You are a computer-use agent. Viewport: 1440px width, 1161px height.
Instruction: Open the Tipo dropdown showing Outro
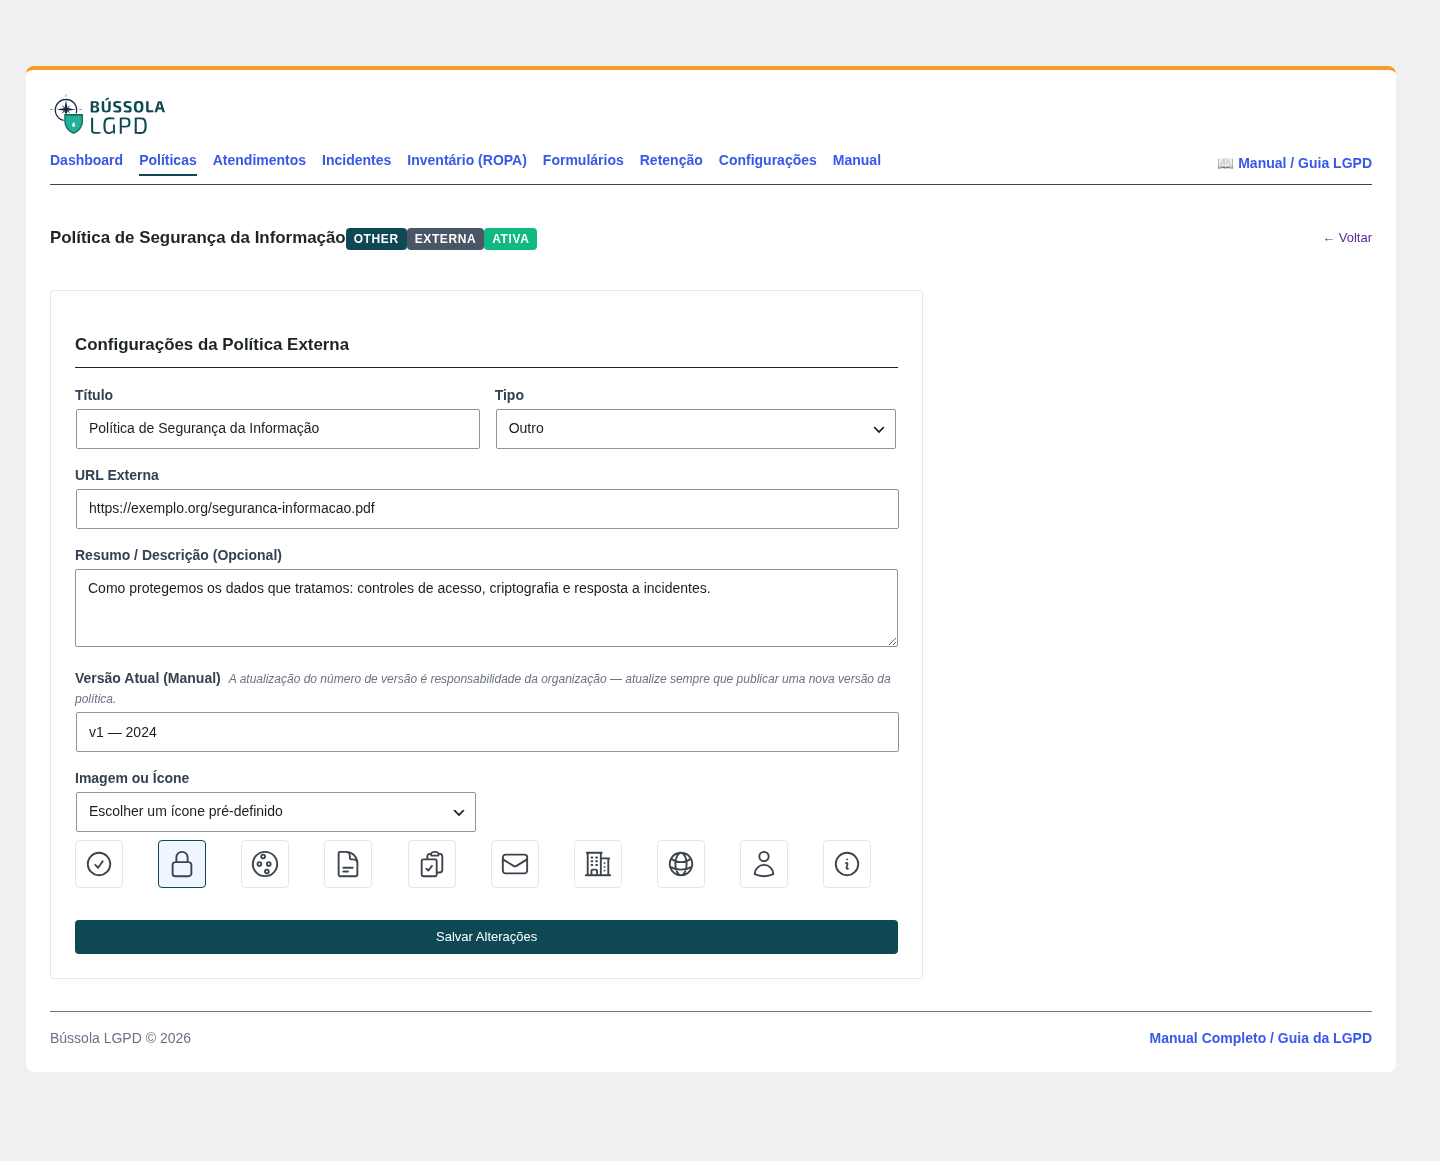click(696, 429)
